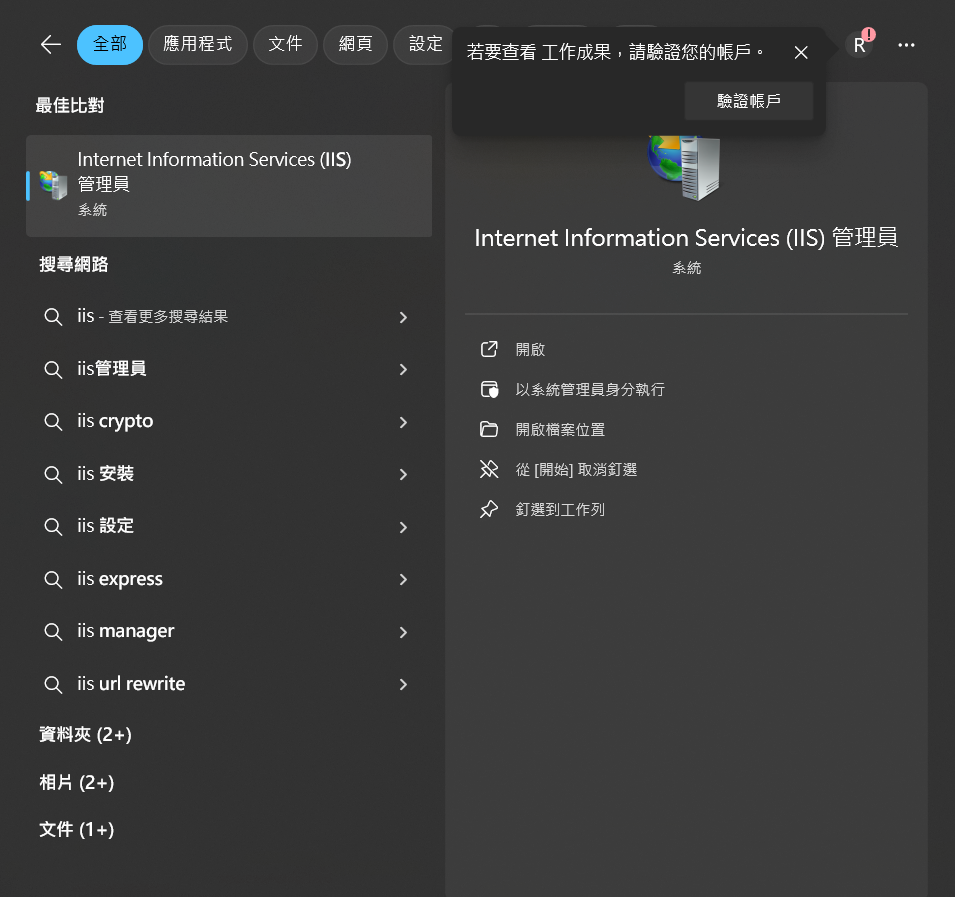
Task: Expand the 'iis manager' suggestion chevron
Action: click(403, 632)
